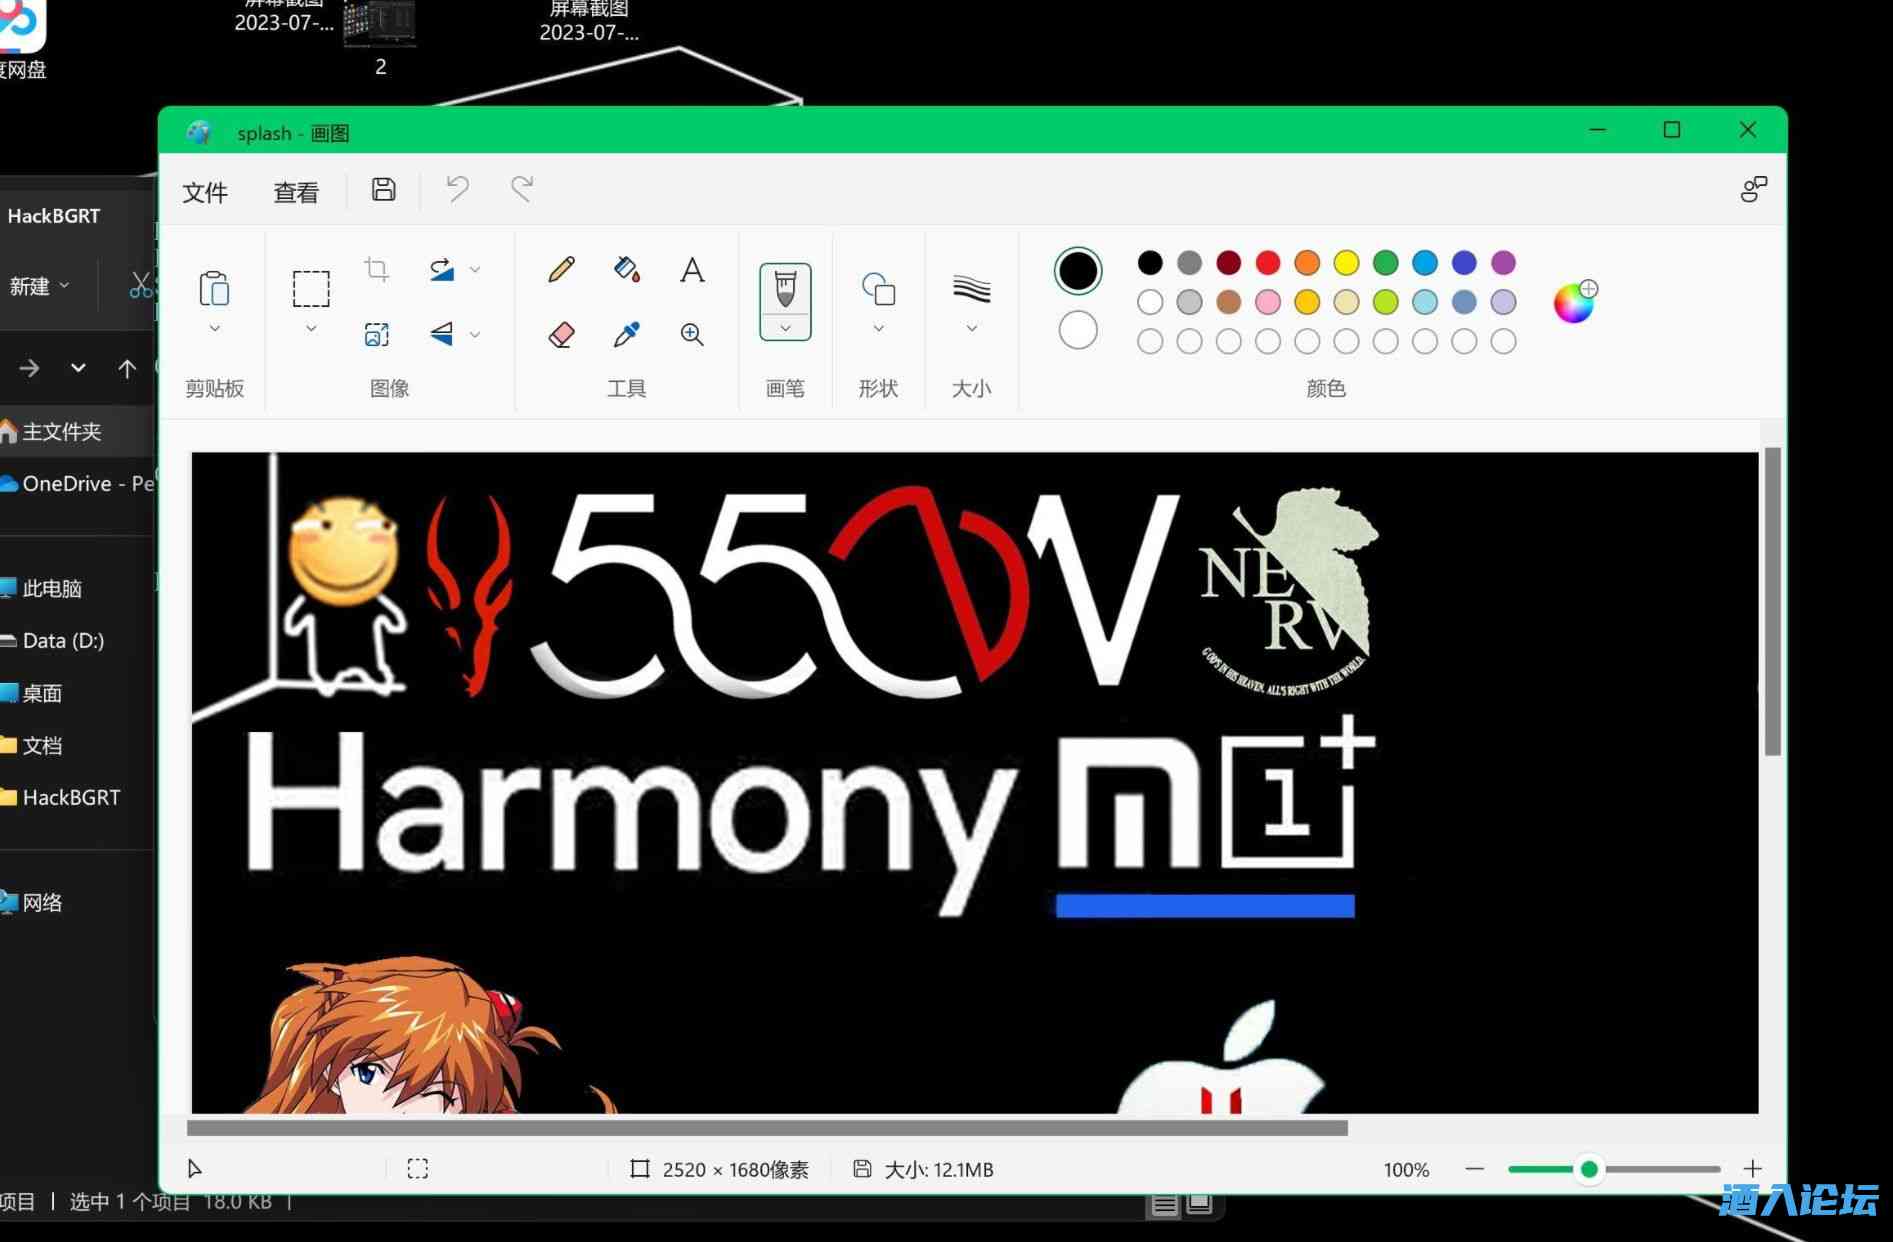Select the red color swatch

(x=1267, y=262)
